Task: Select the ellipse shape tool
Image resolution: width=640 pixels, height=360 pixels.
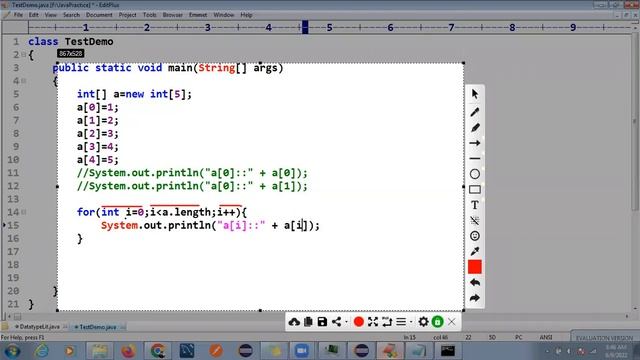Action: pos(475,174)
